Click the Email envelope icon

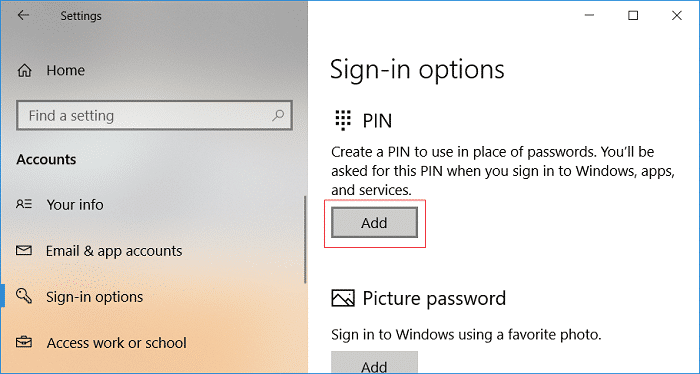coord(24,250)
